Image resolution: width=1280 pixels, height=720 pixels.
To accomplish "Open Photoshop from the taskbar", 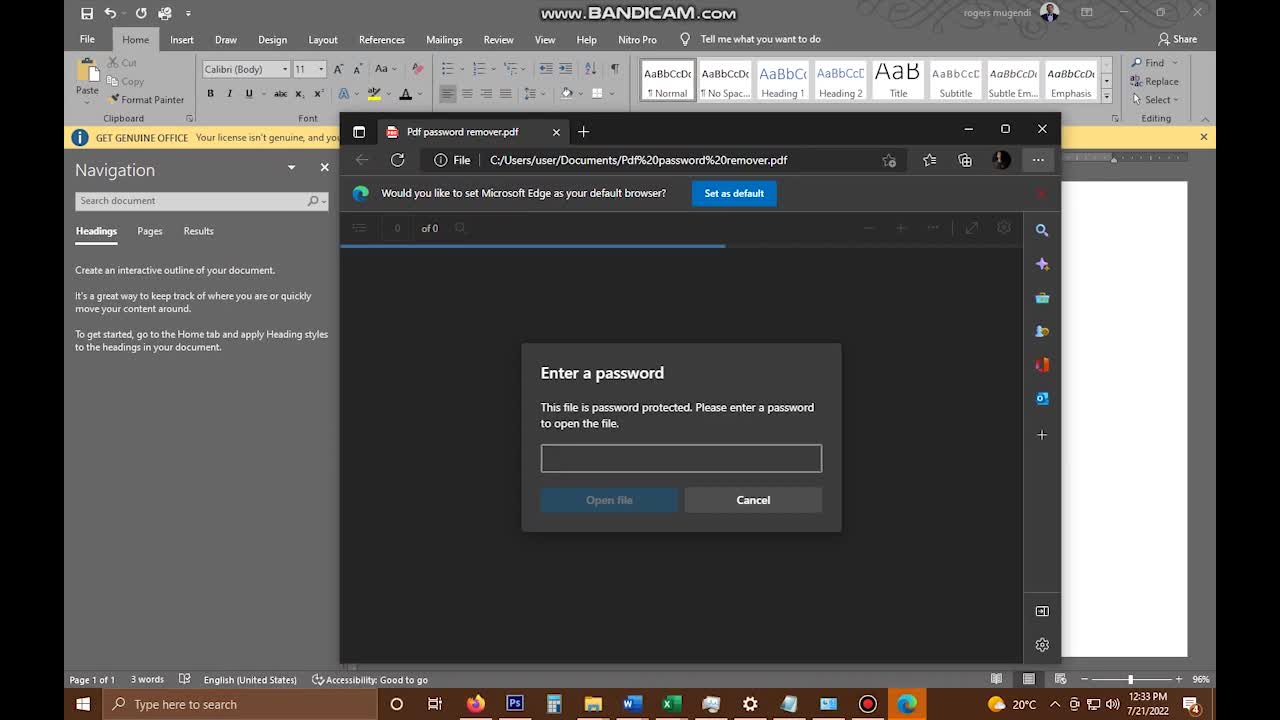I will point(515,704).
